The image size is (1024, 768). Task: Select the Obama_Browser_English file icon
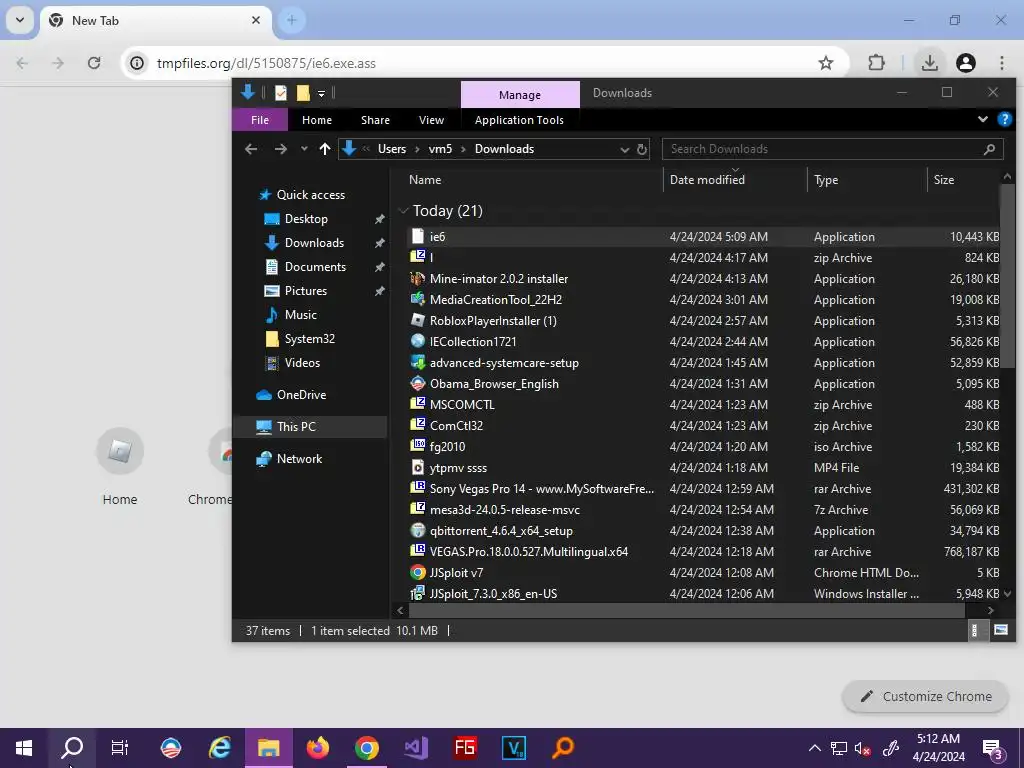pyautogui.click(x=418, y=383)
